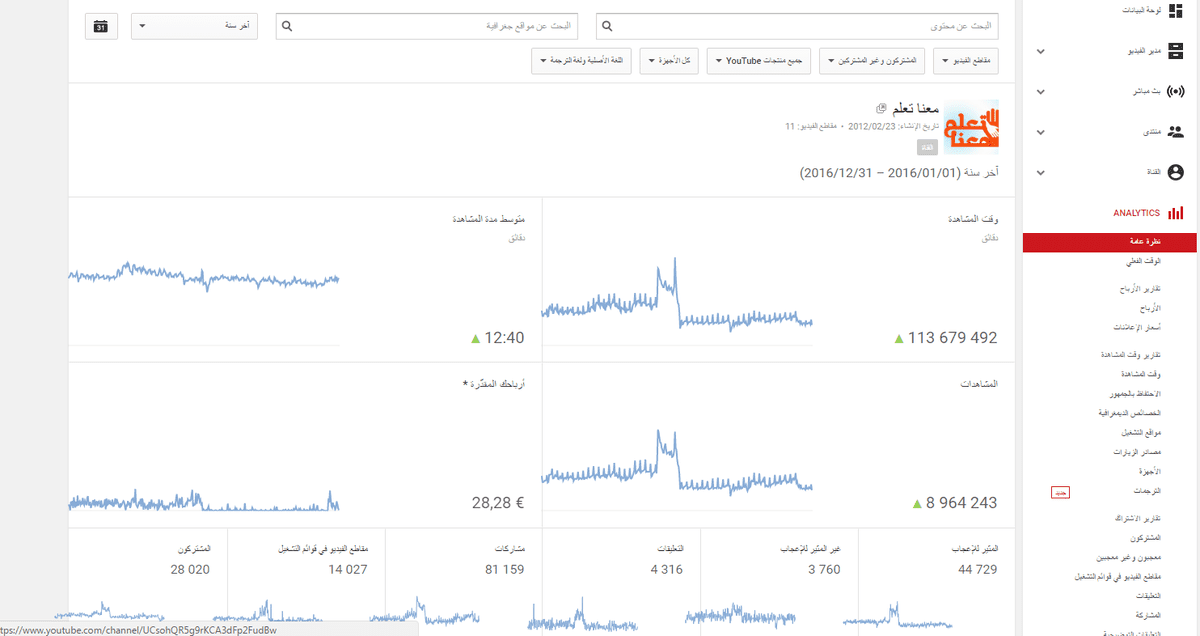Click the Video Manager (مدير الفيديو) icon
Screen dimensions: 1200x636
pyautogui.click(x=1176, y=50)
